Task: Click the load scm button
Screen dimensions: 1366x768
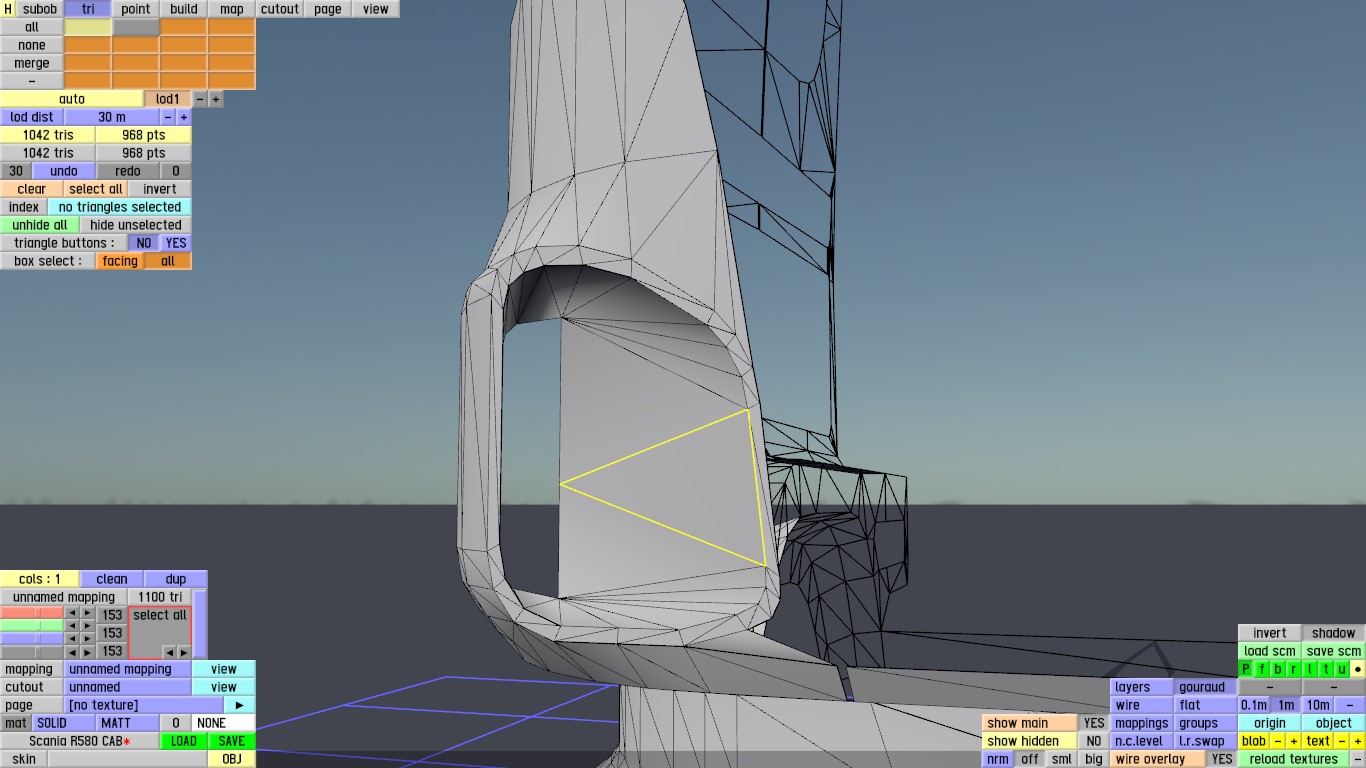Action: (1270, 651)
